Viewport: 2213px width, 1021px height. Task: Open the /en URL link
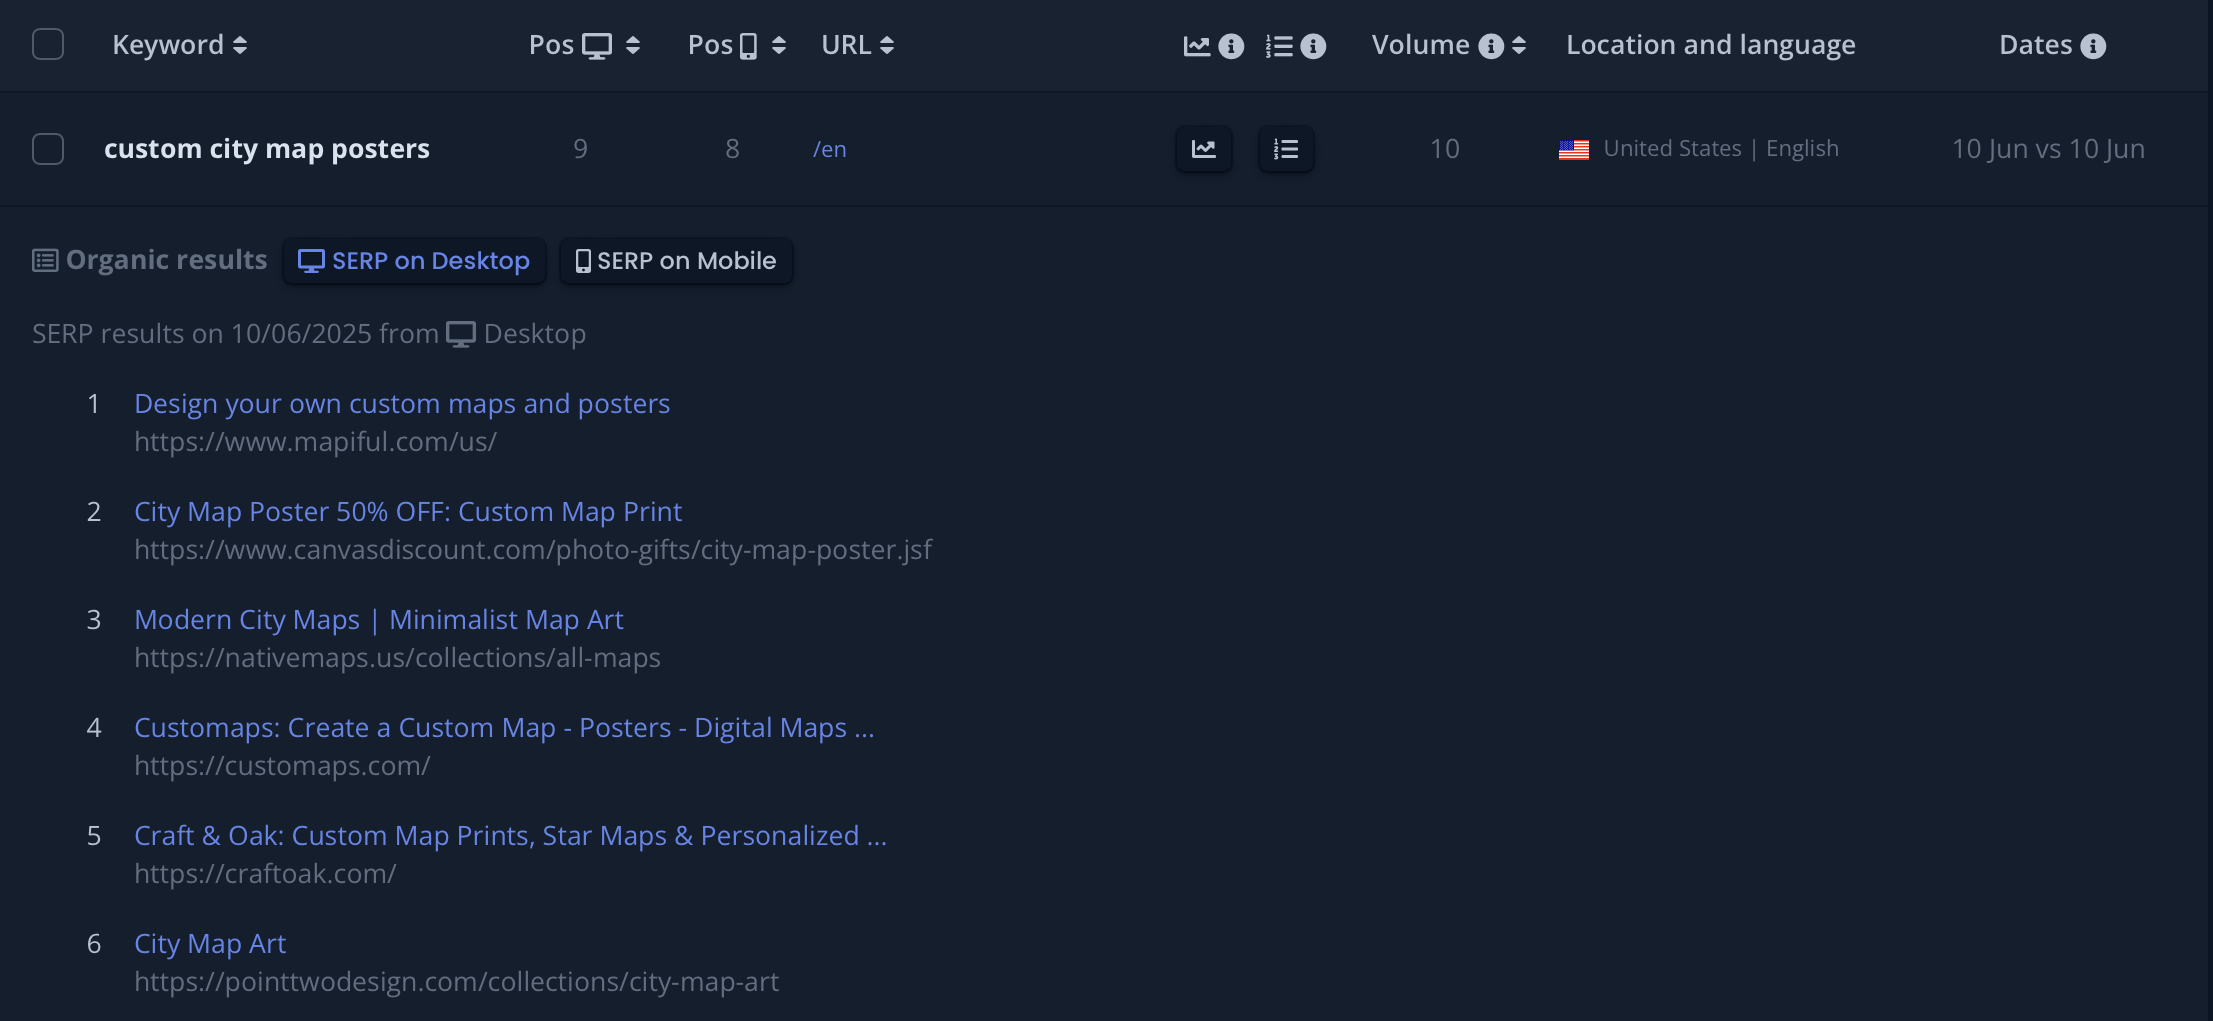click(x=830, y=149)
